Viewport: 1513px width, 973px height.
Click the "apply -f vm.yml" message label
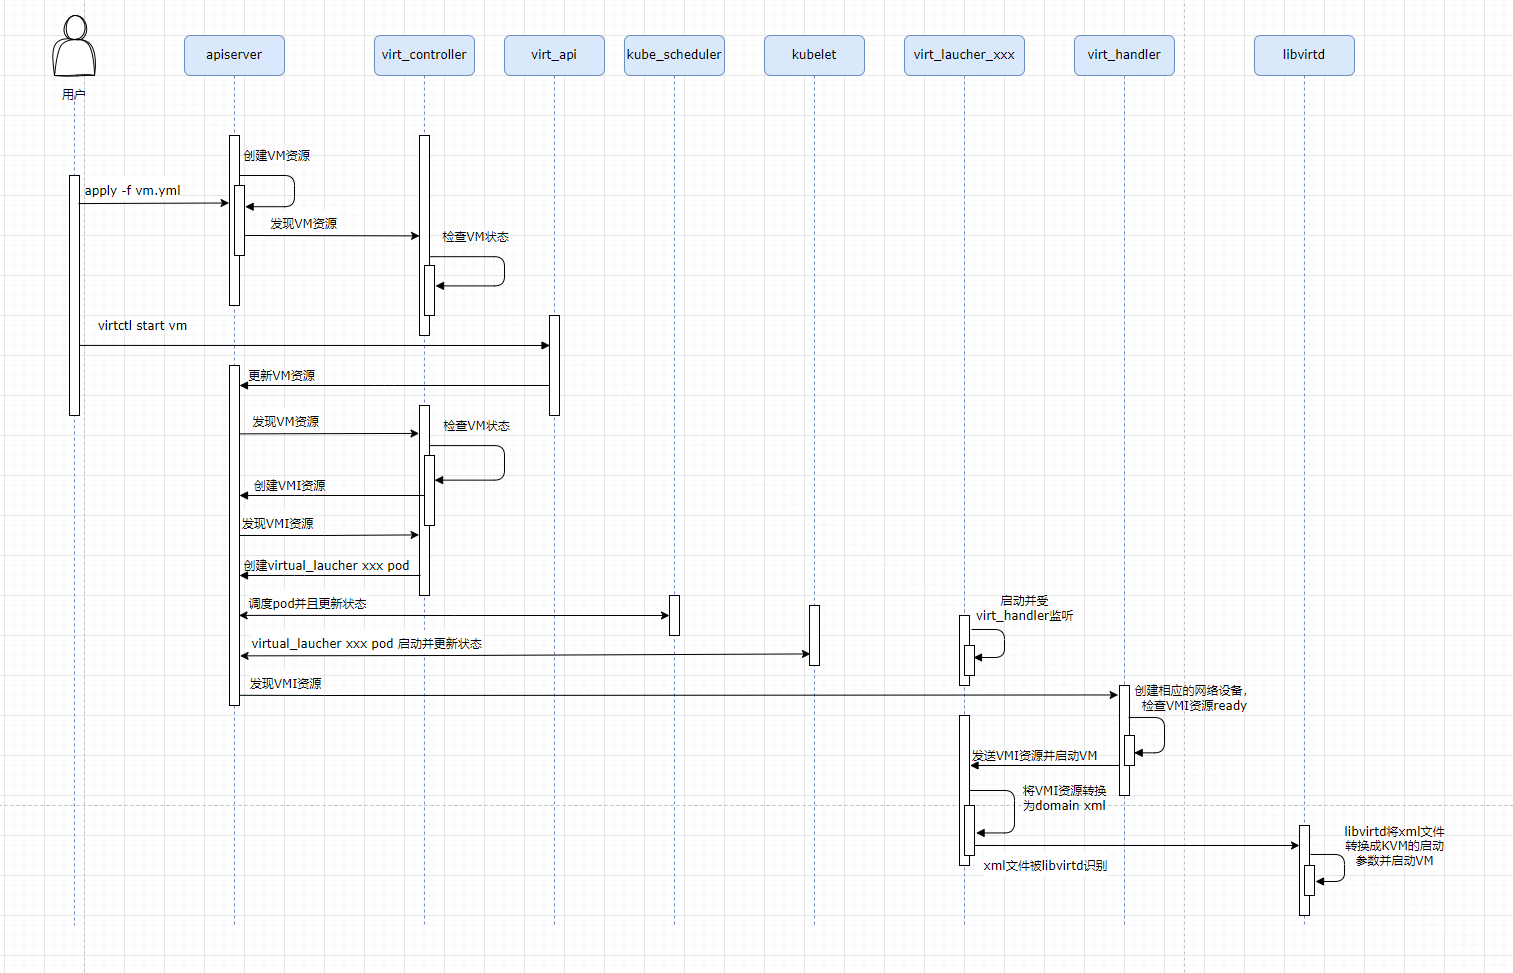133,191
